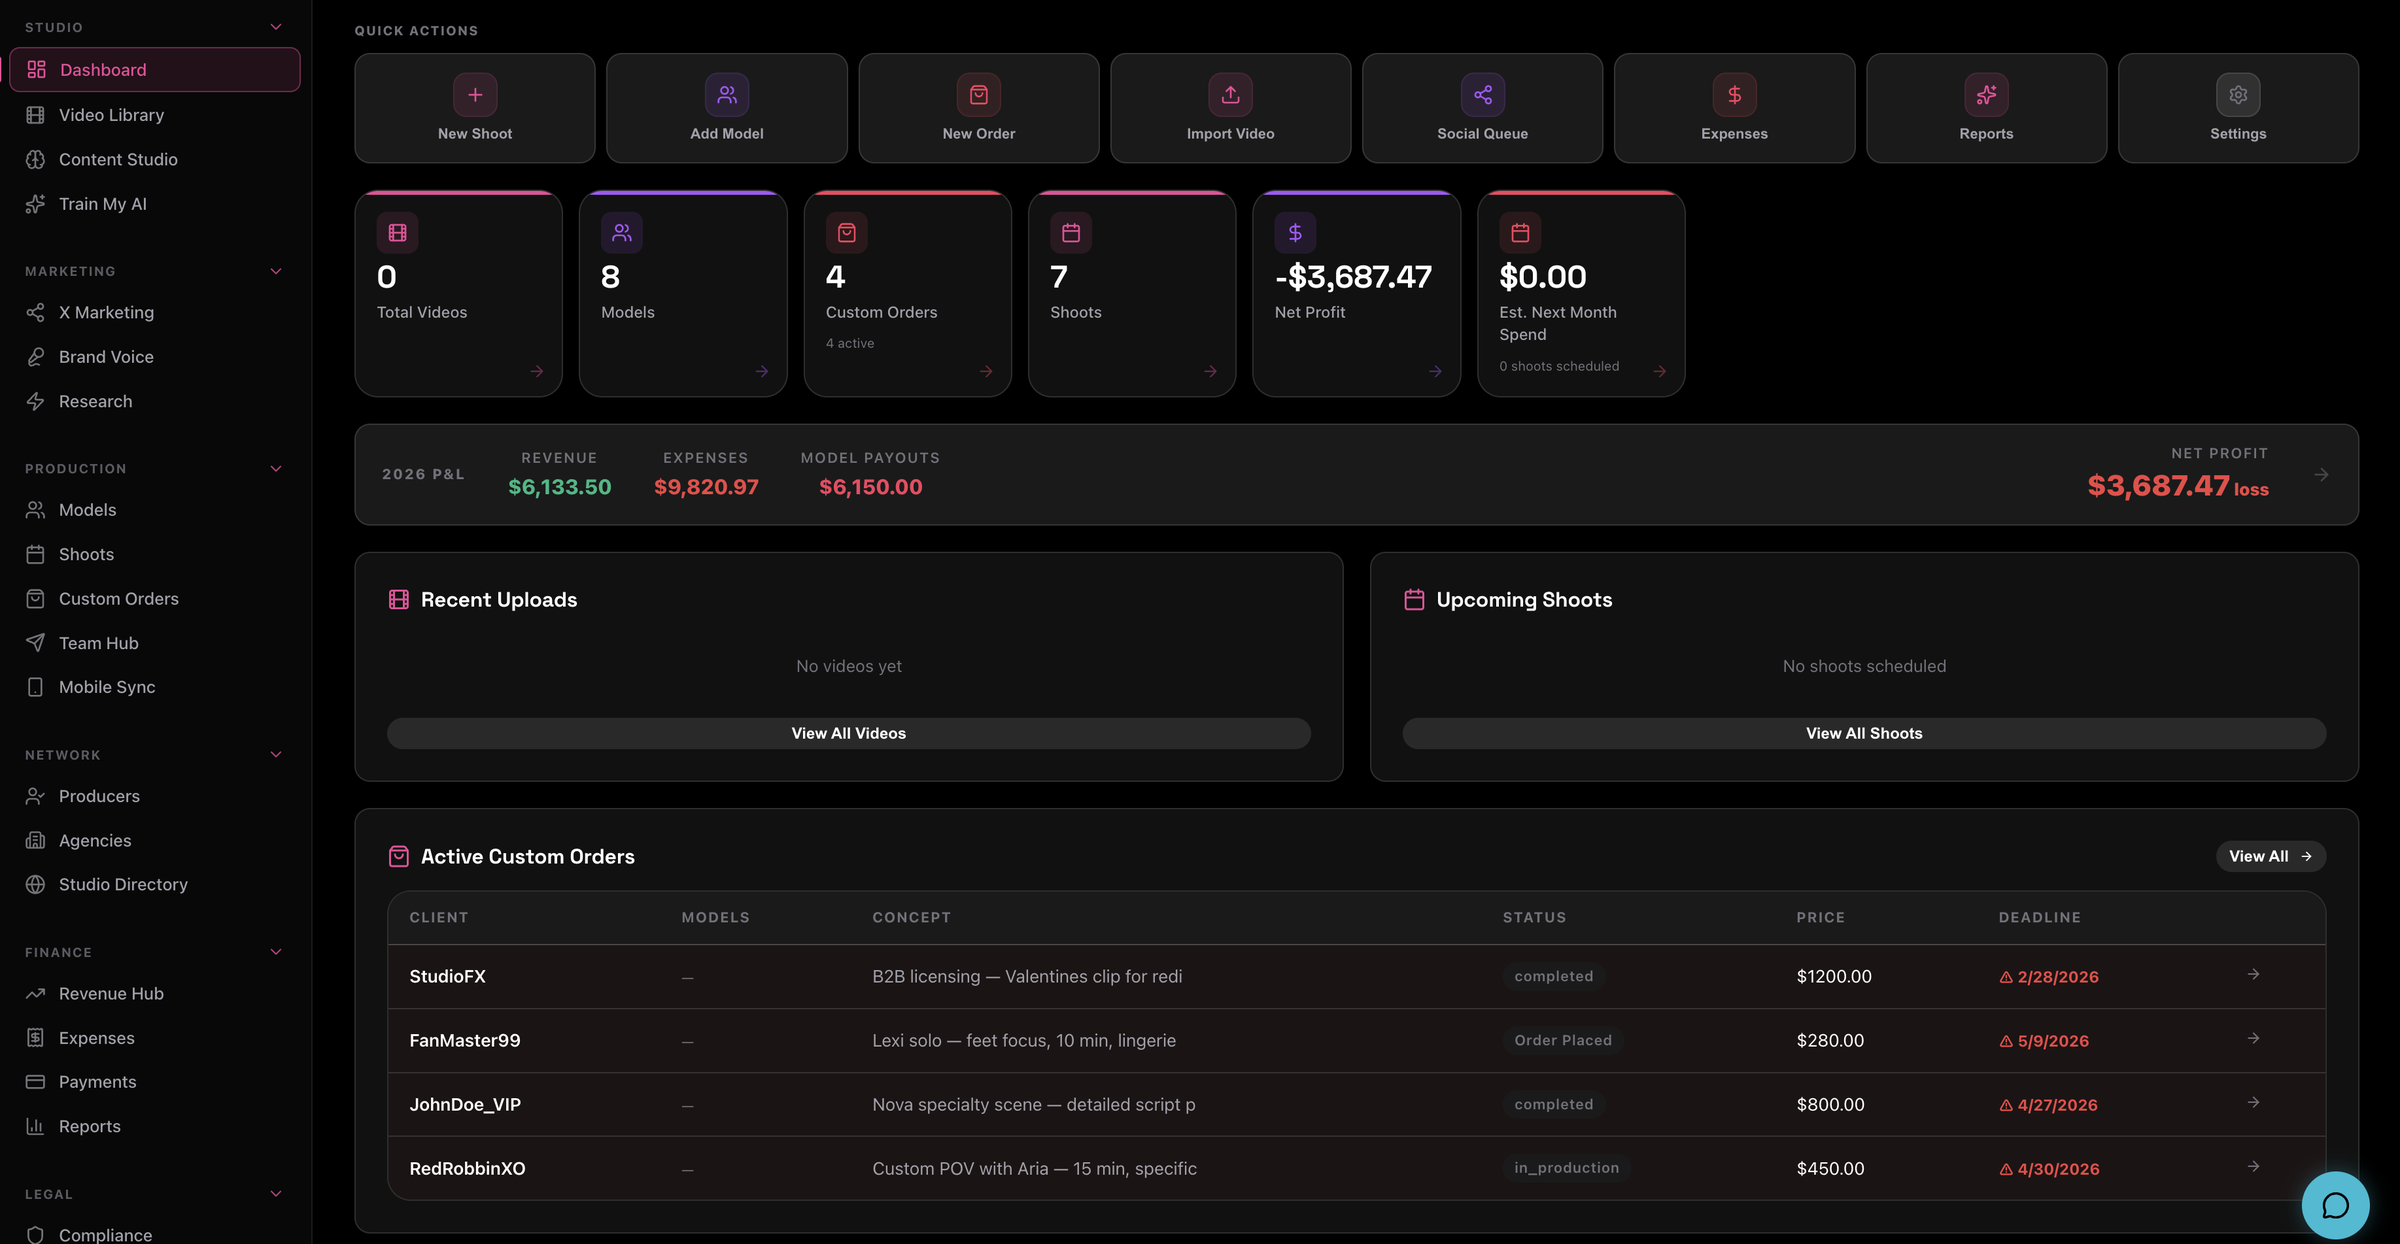This screenshot has width=2400, height=1244.
Task: Collapse the Network section chevron
Action: [276, 754]
